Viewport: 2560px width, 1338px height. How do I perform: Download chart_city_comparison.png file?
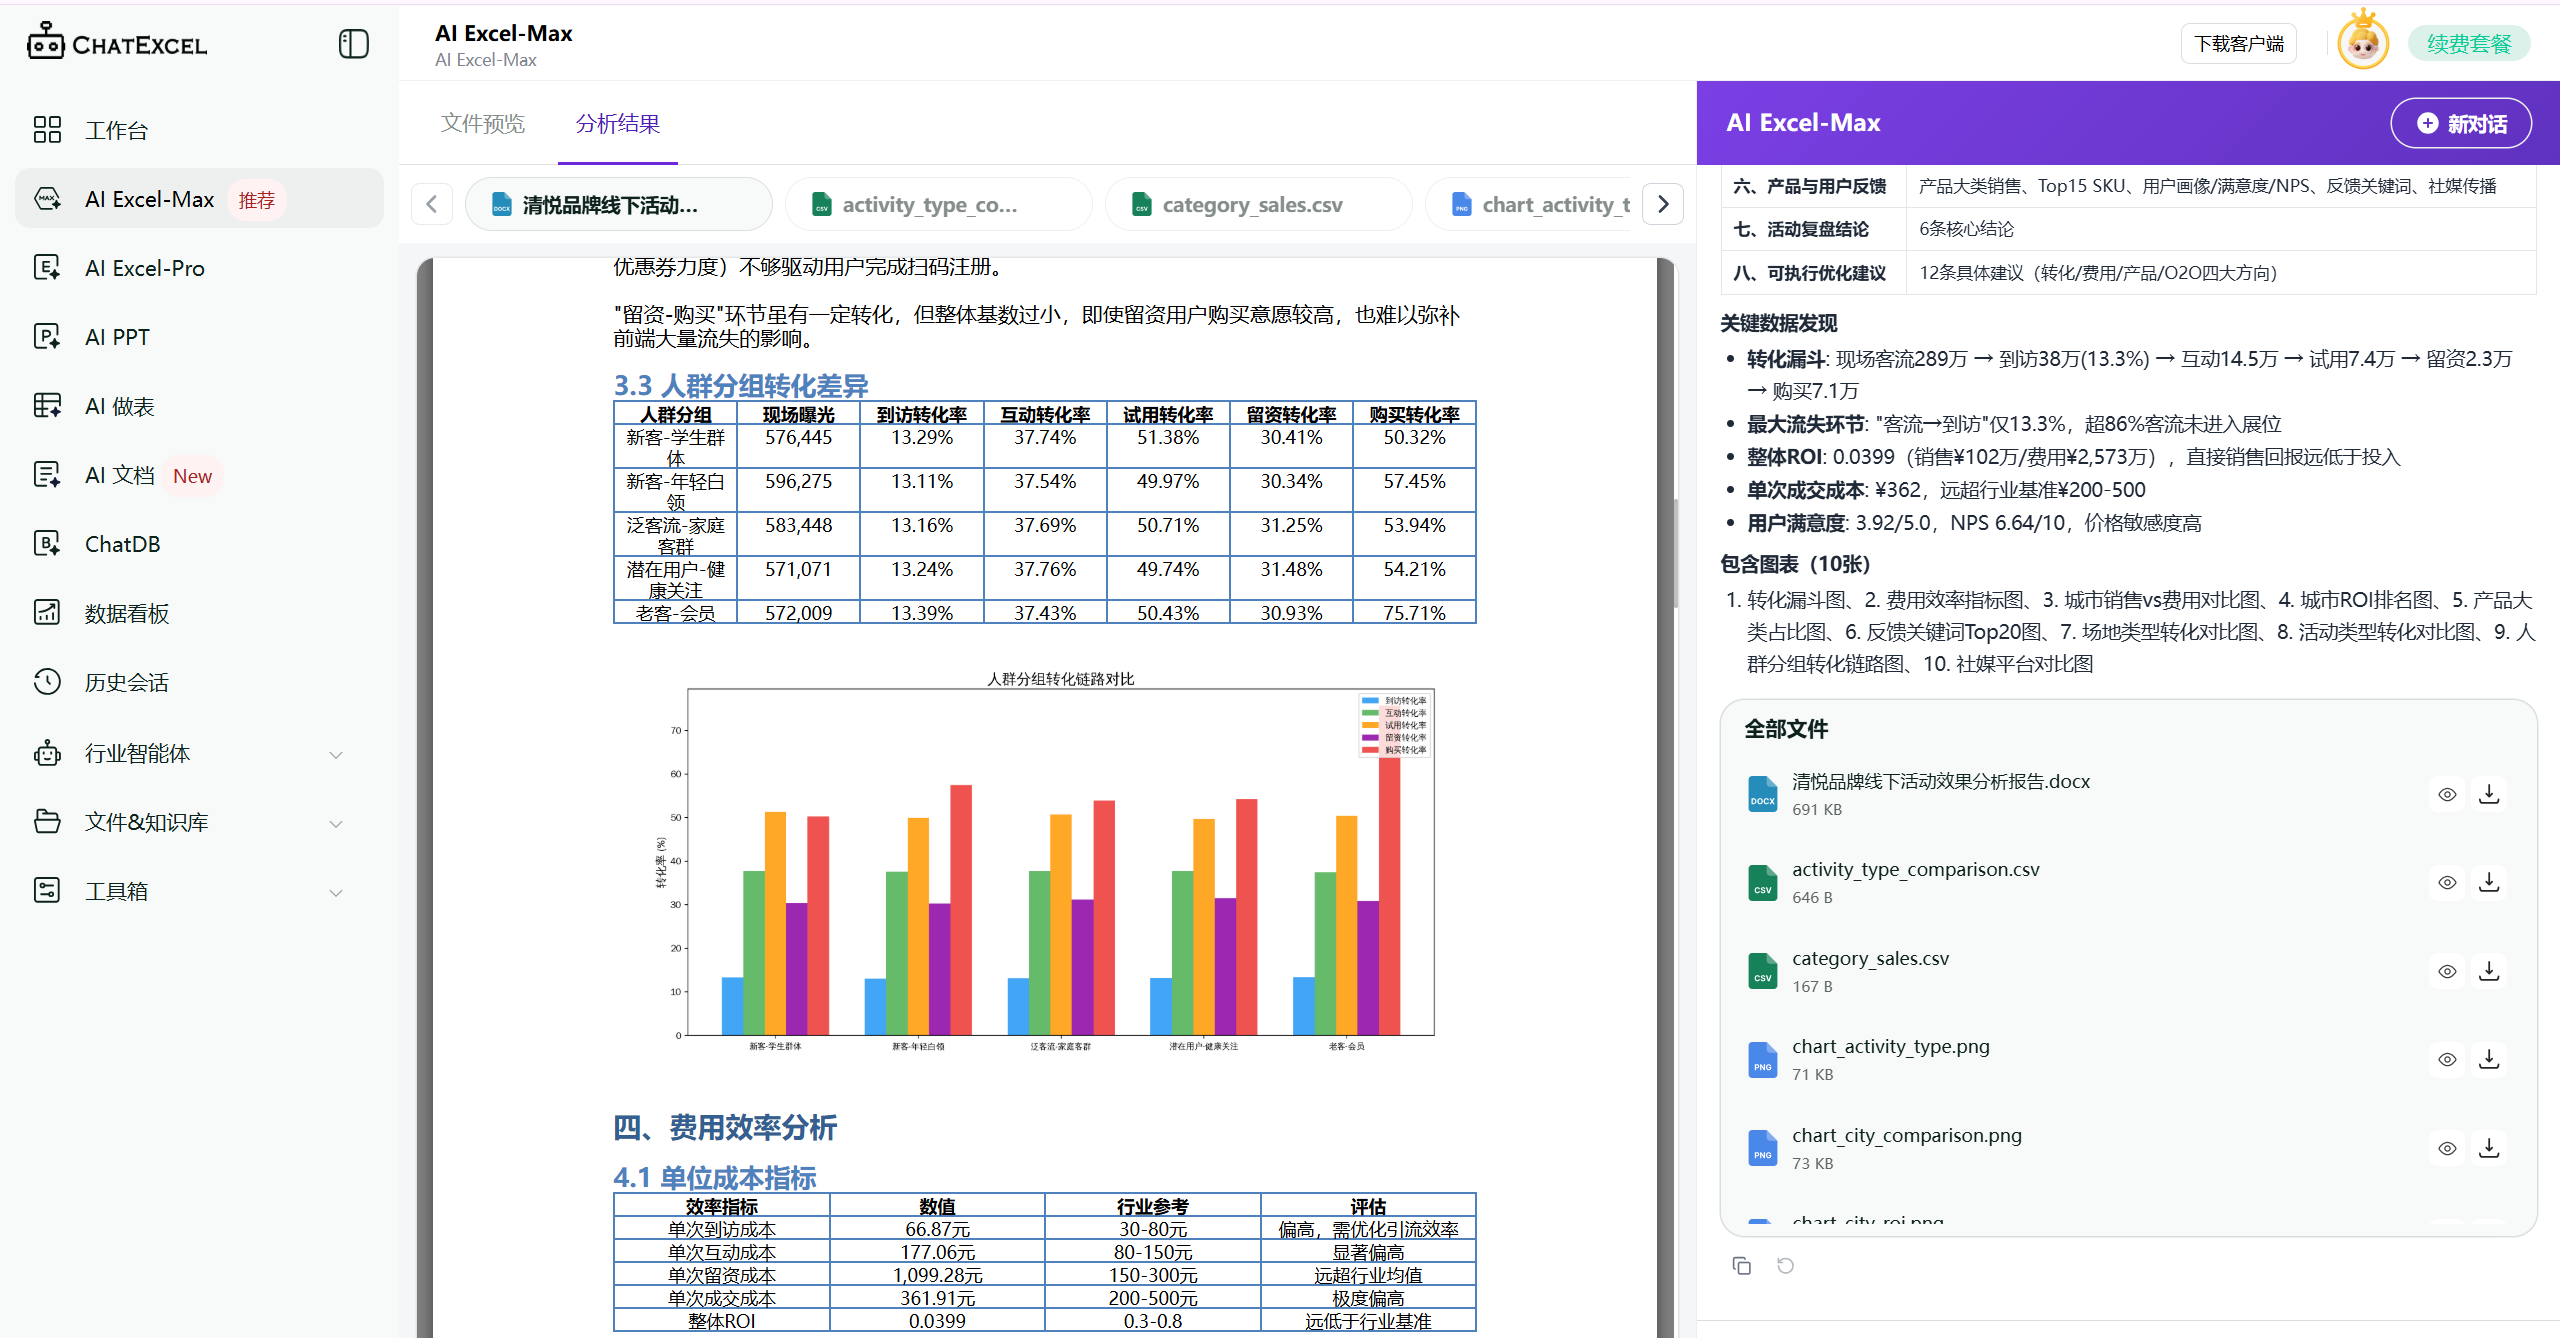coord(2489,1149)
